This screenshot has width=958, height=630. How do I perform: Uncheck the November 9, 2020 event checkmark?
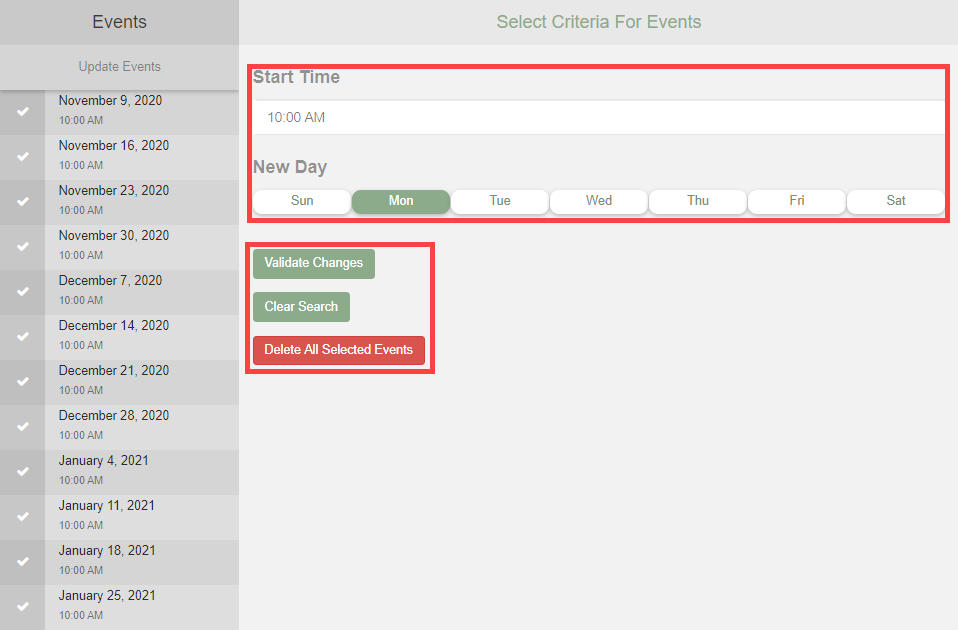click(x=23, y=111)
